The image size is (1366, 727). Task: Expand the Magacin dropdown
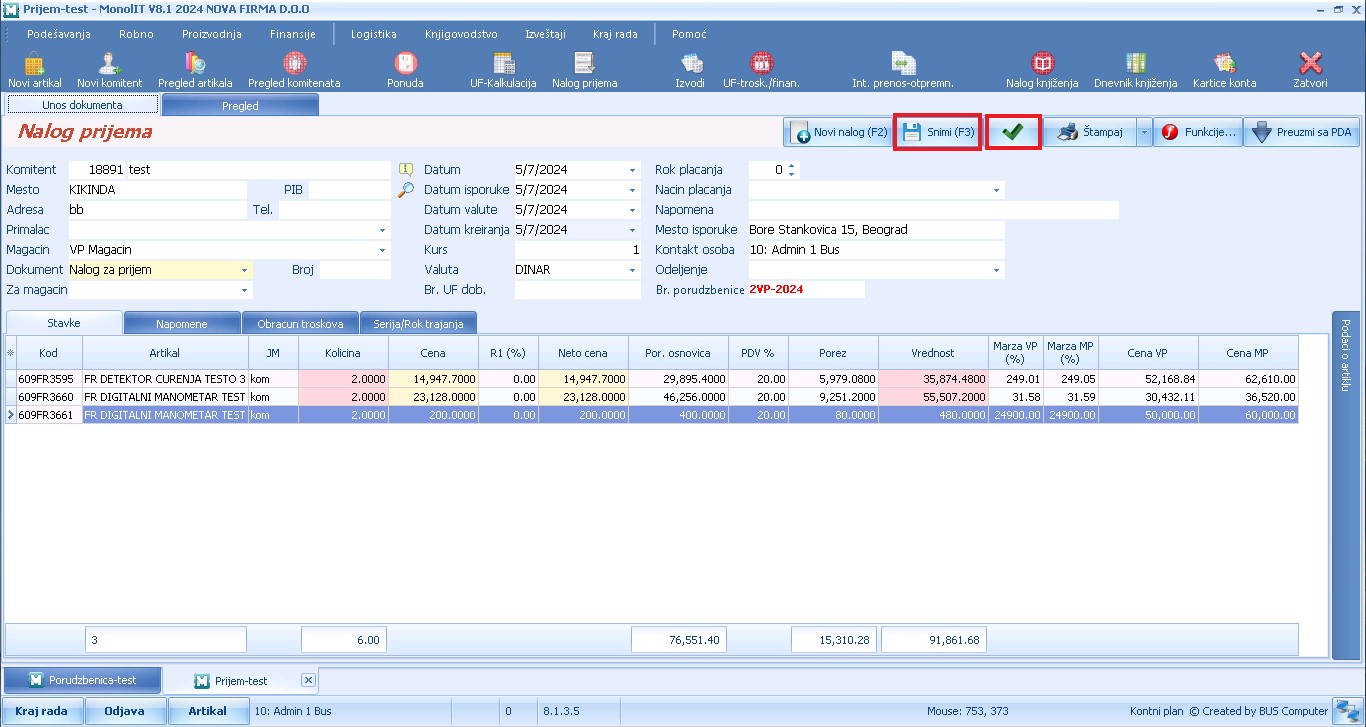tap(382, 250)
